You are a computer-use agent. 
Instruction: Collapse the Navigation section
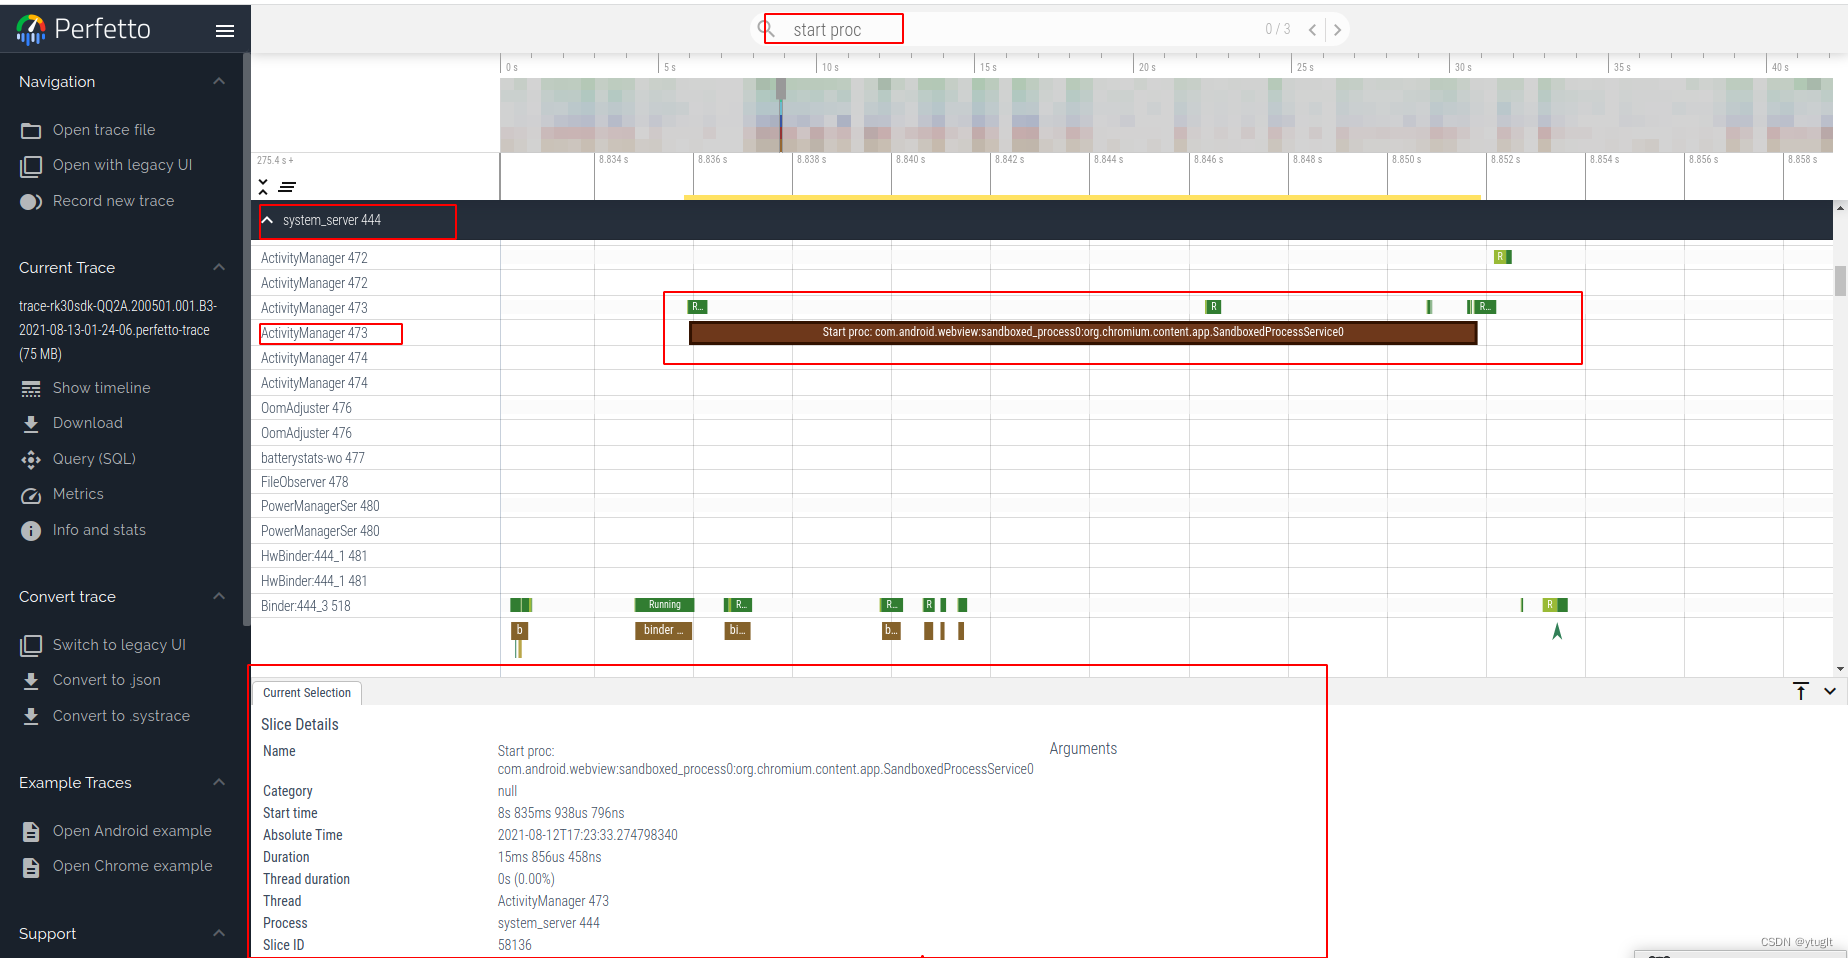pos(219,81)
